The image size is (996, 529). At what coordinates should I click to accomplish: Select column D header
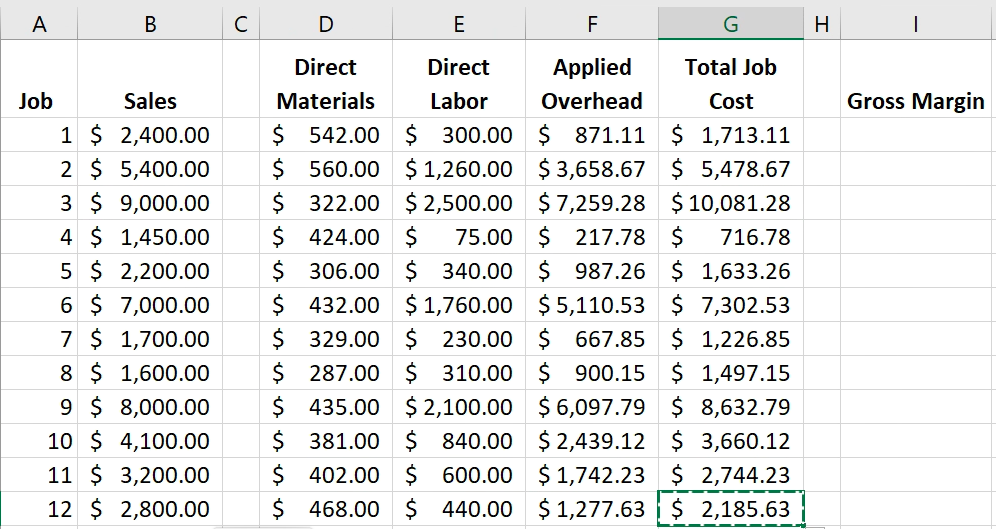pos(326,24)
